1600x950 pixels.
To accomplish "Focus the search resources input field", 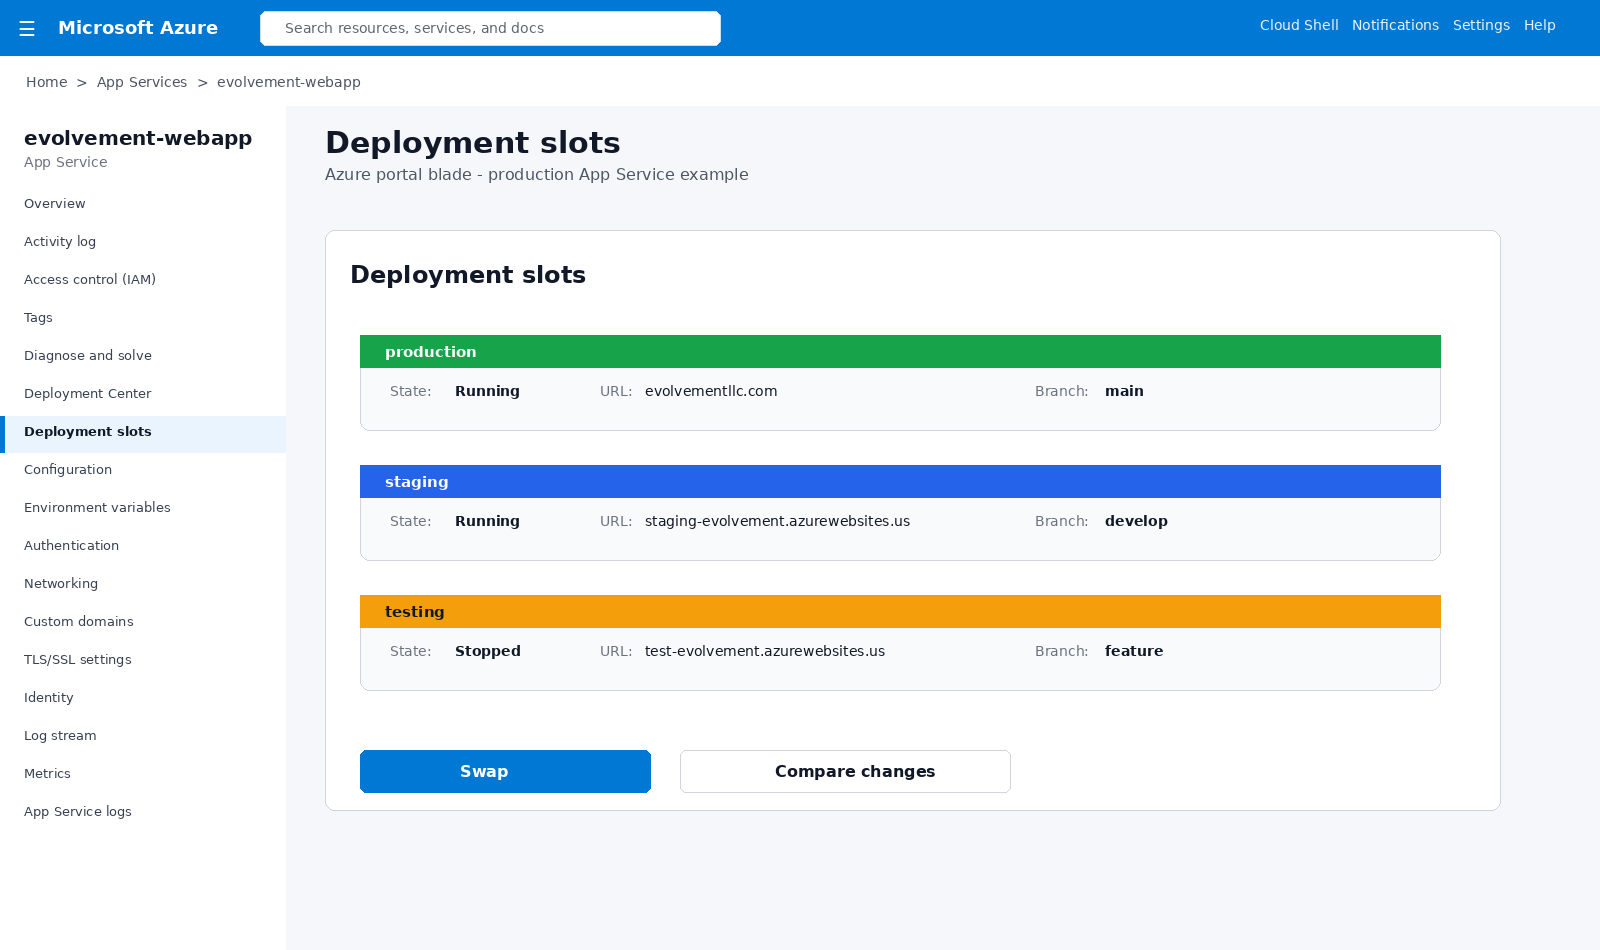I will [490, 28].
